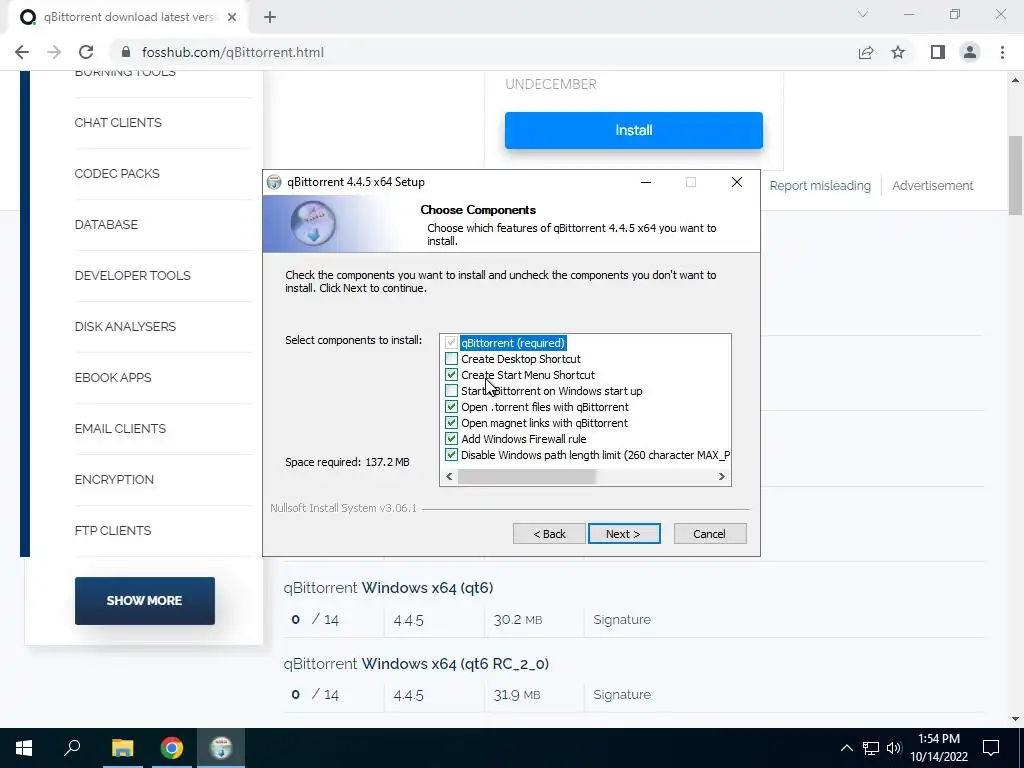Open CHAT CLIENTS category
The width and height of the screenshot is (1024, 768).
click(118, 123)
